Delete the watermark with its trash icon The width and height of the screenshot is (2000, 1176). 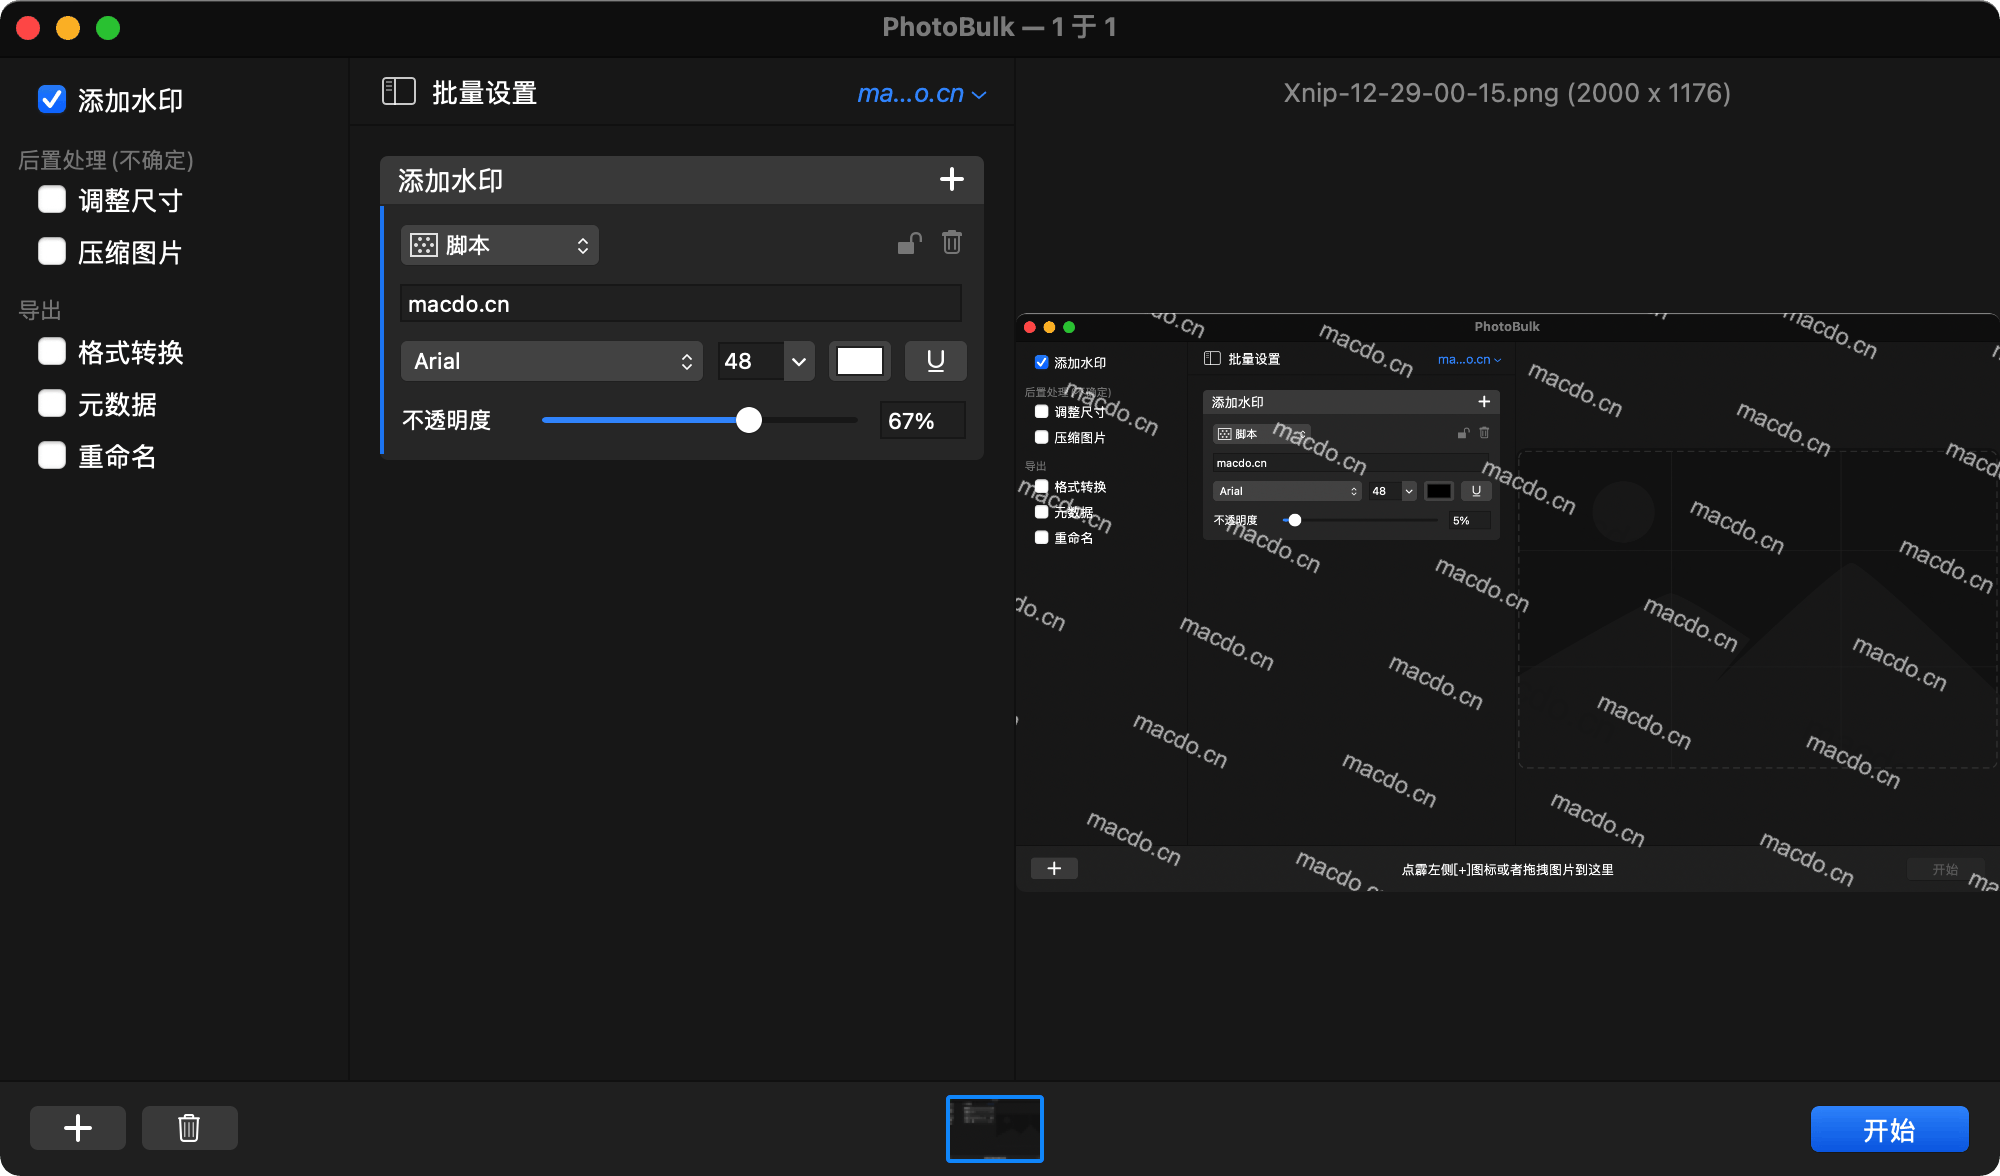(951, 243)
